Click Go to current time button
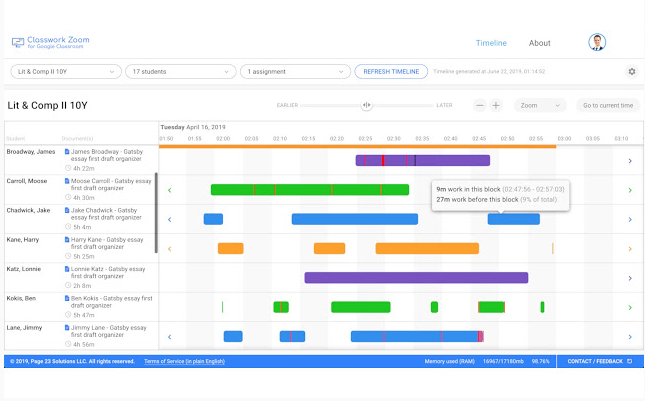This screenshot has width=645, height=401. [x=608, y=105]
